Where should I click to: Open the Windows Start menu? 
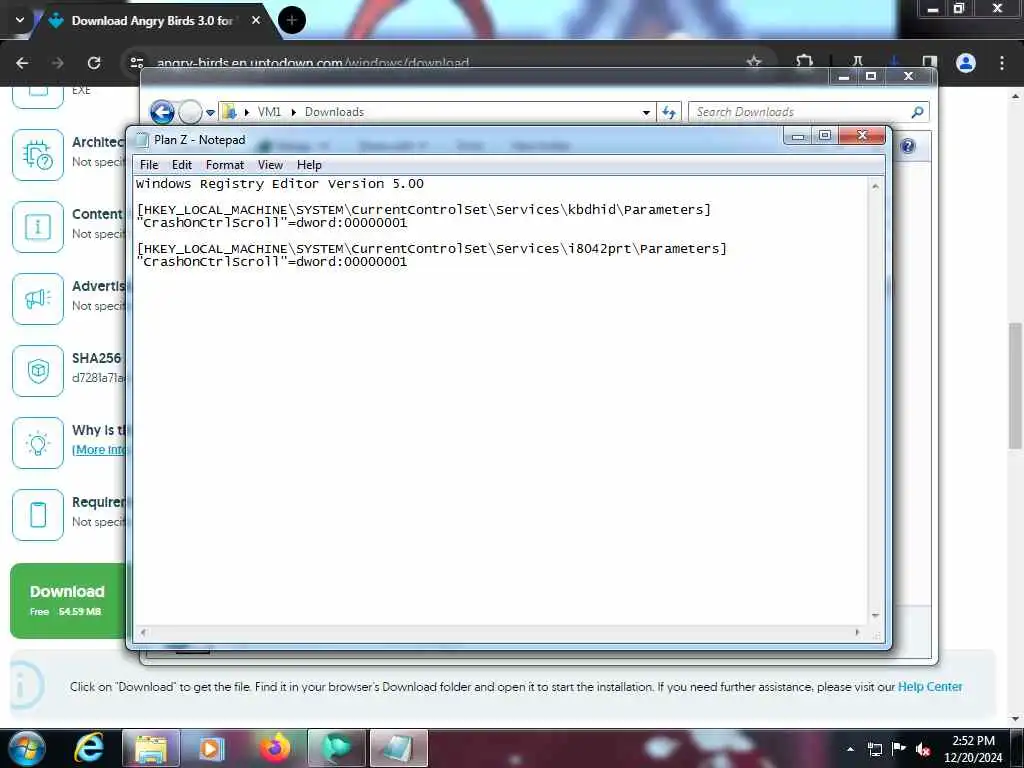point(26,748)
